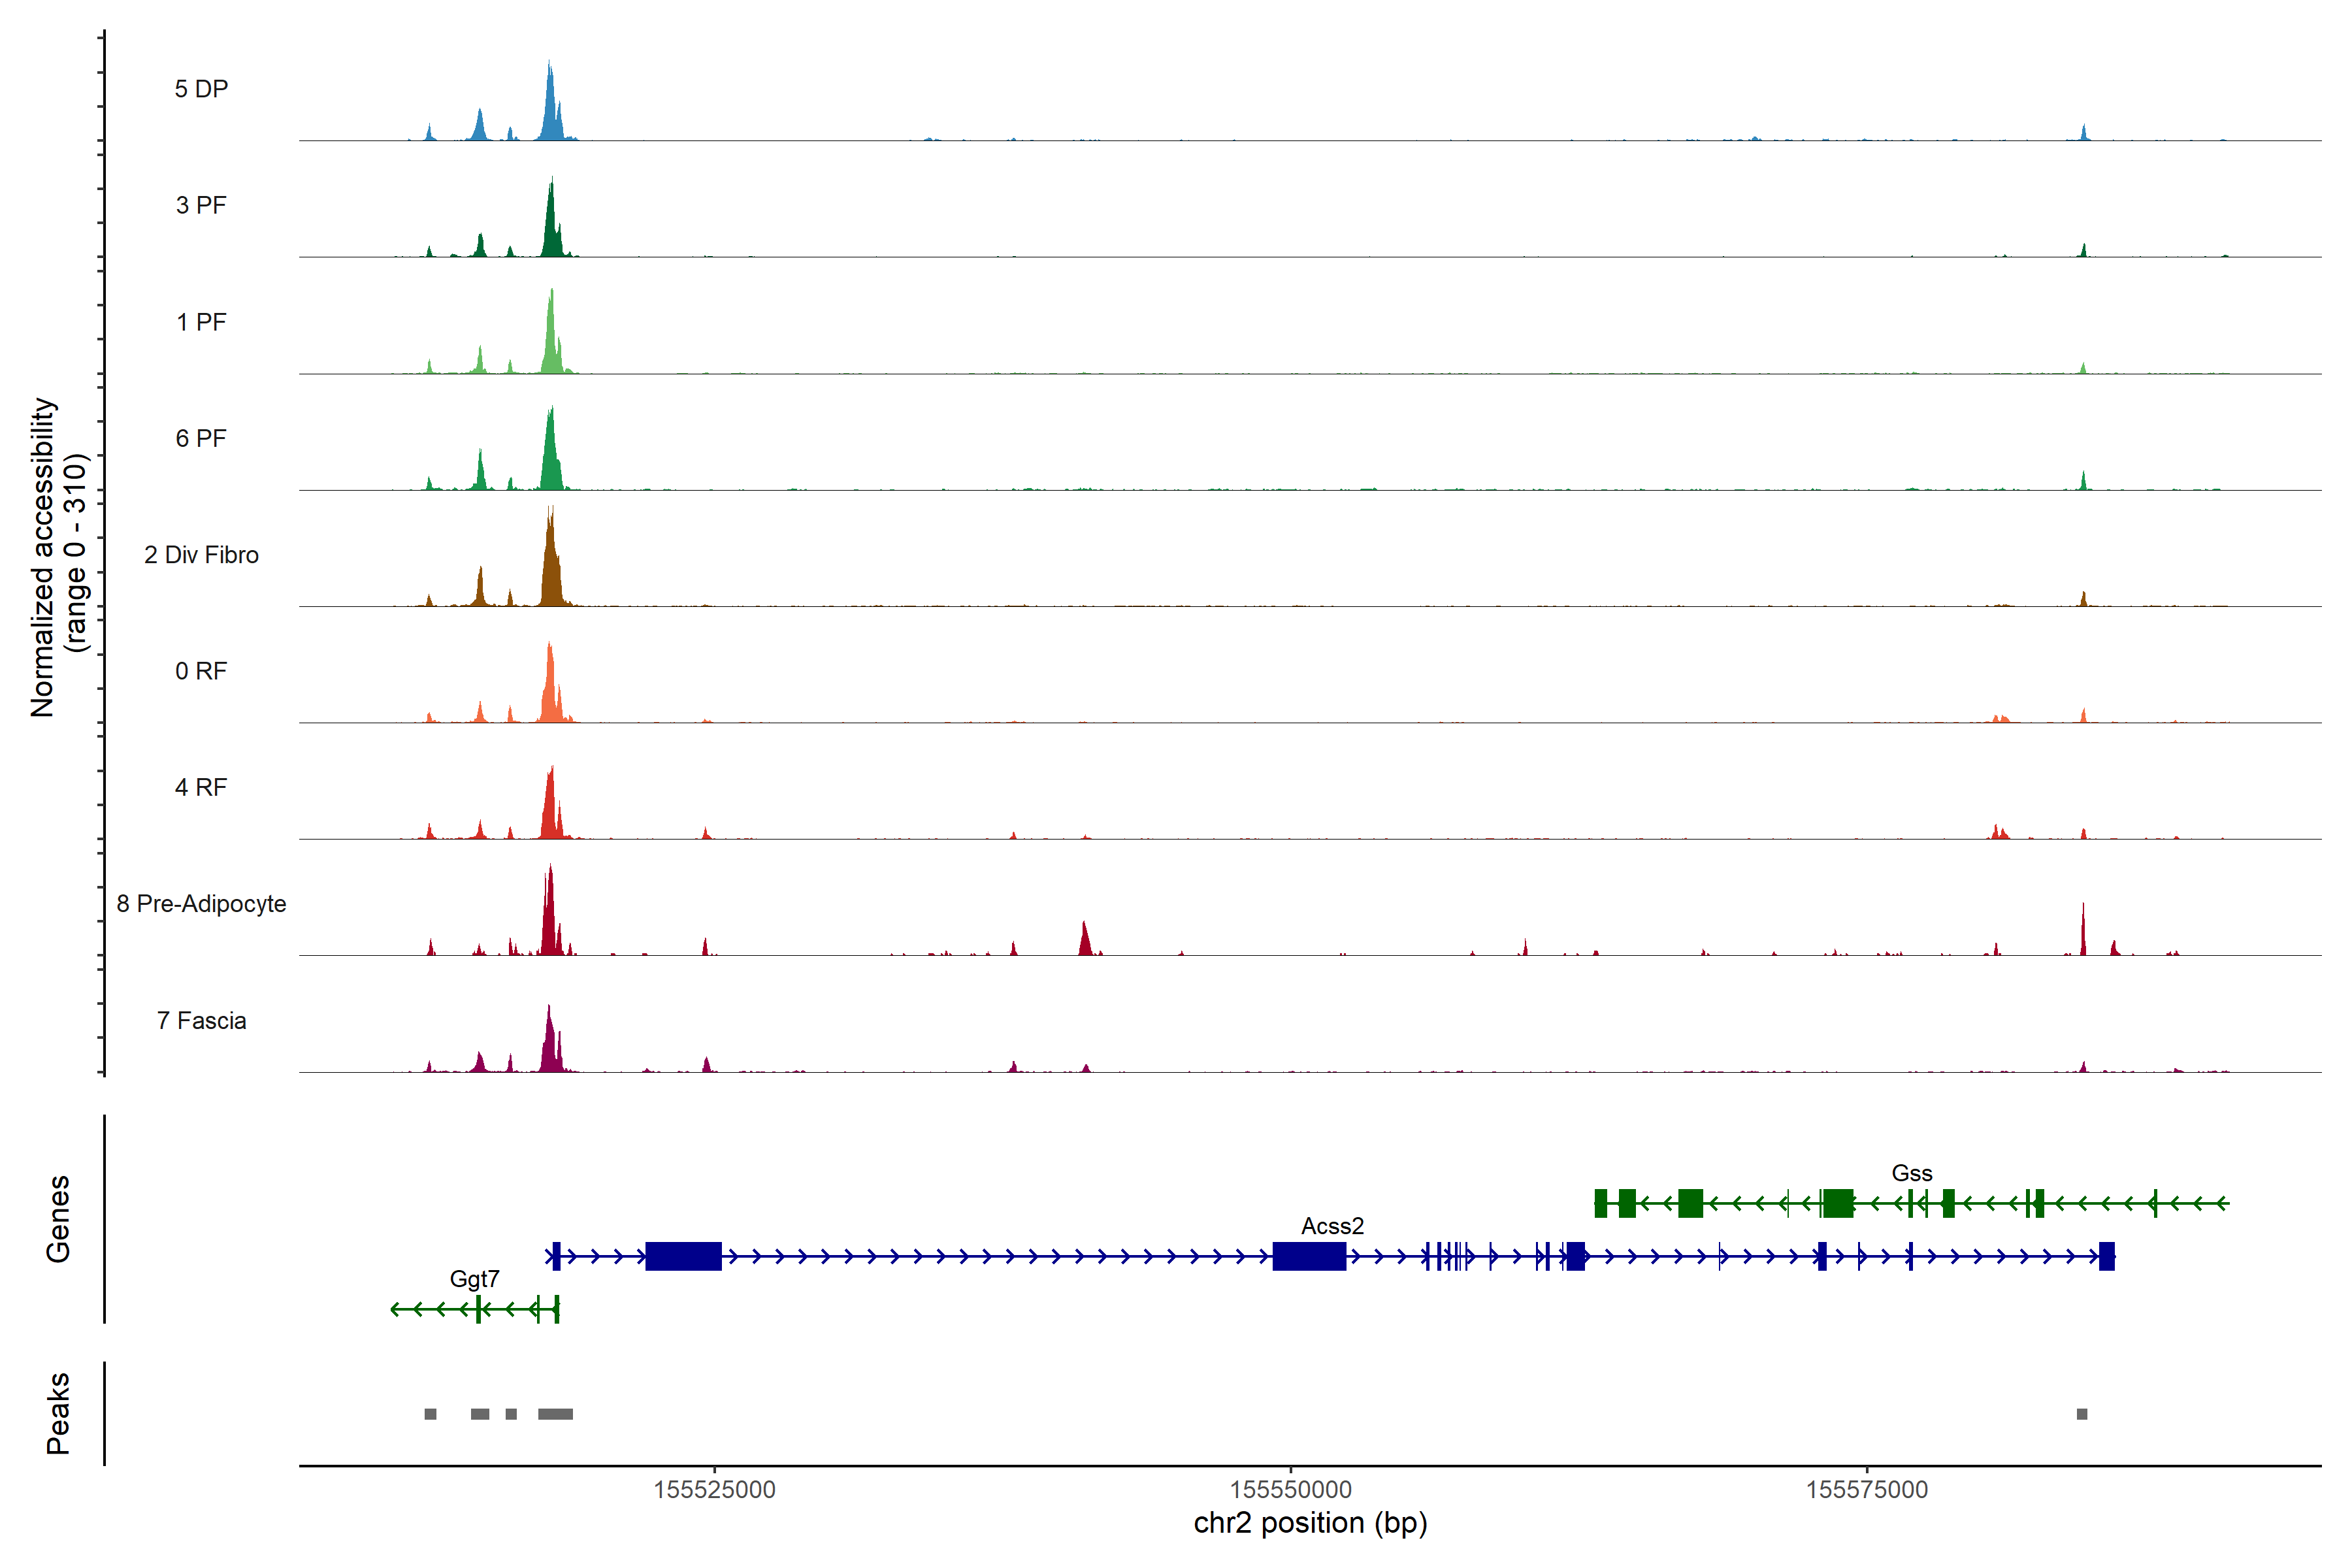Click the rightmost gray peak marker
The height and width of the screenshot is (1568, 2352).
2082,1414
